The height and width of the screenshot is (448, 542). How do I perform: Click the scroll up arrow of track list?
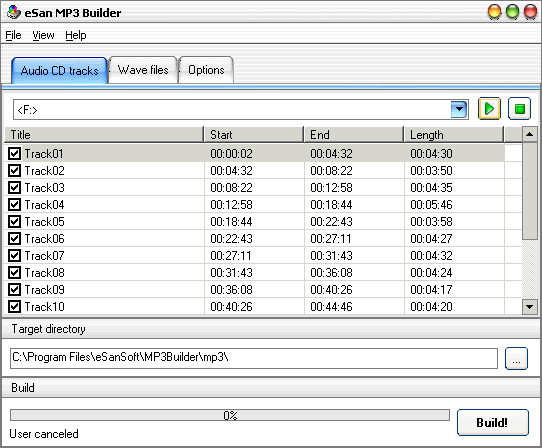pyautogui.click(x=530, y=134)
